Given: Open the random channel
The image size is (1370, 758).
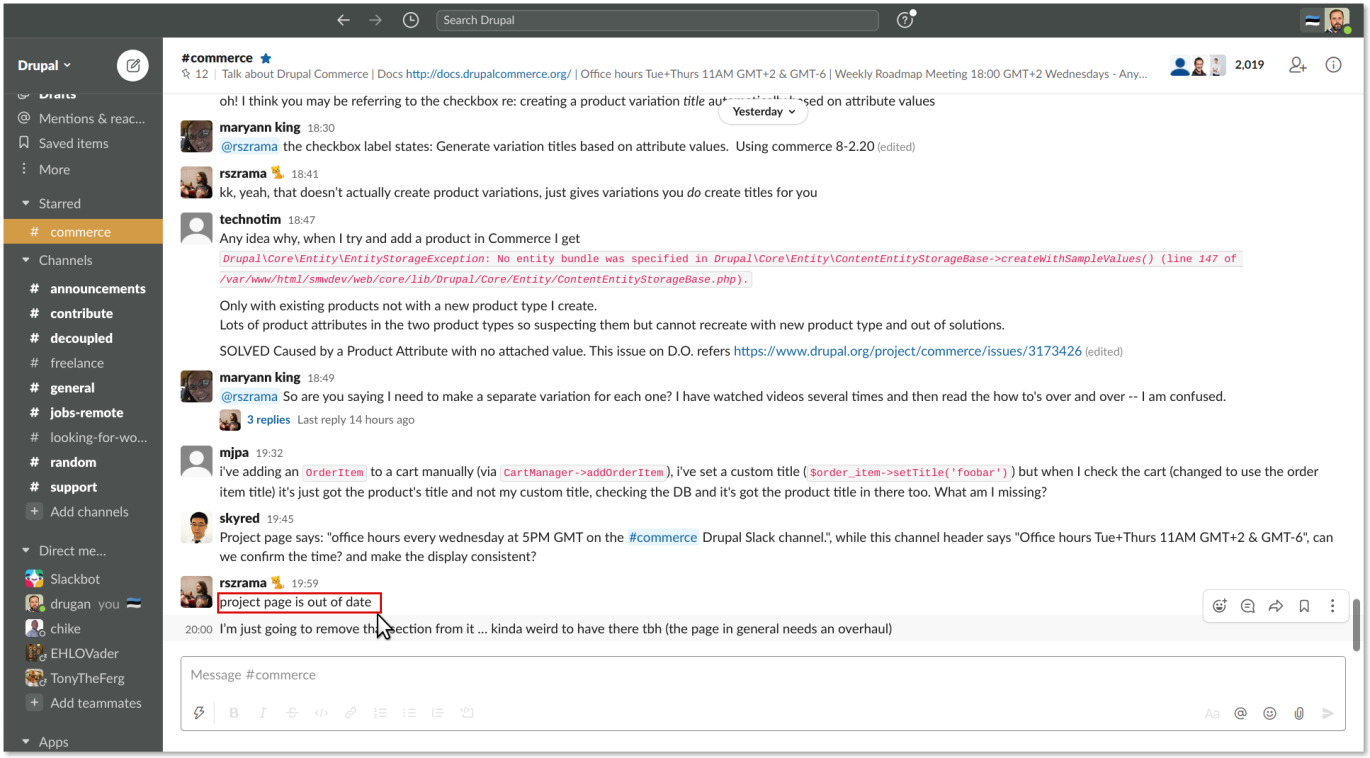Looking at the screenshot, I should click(82, 463).
